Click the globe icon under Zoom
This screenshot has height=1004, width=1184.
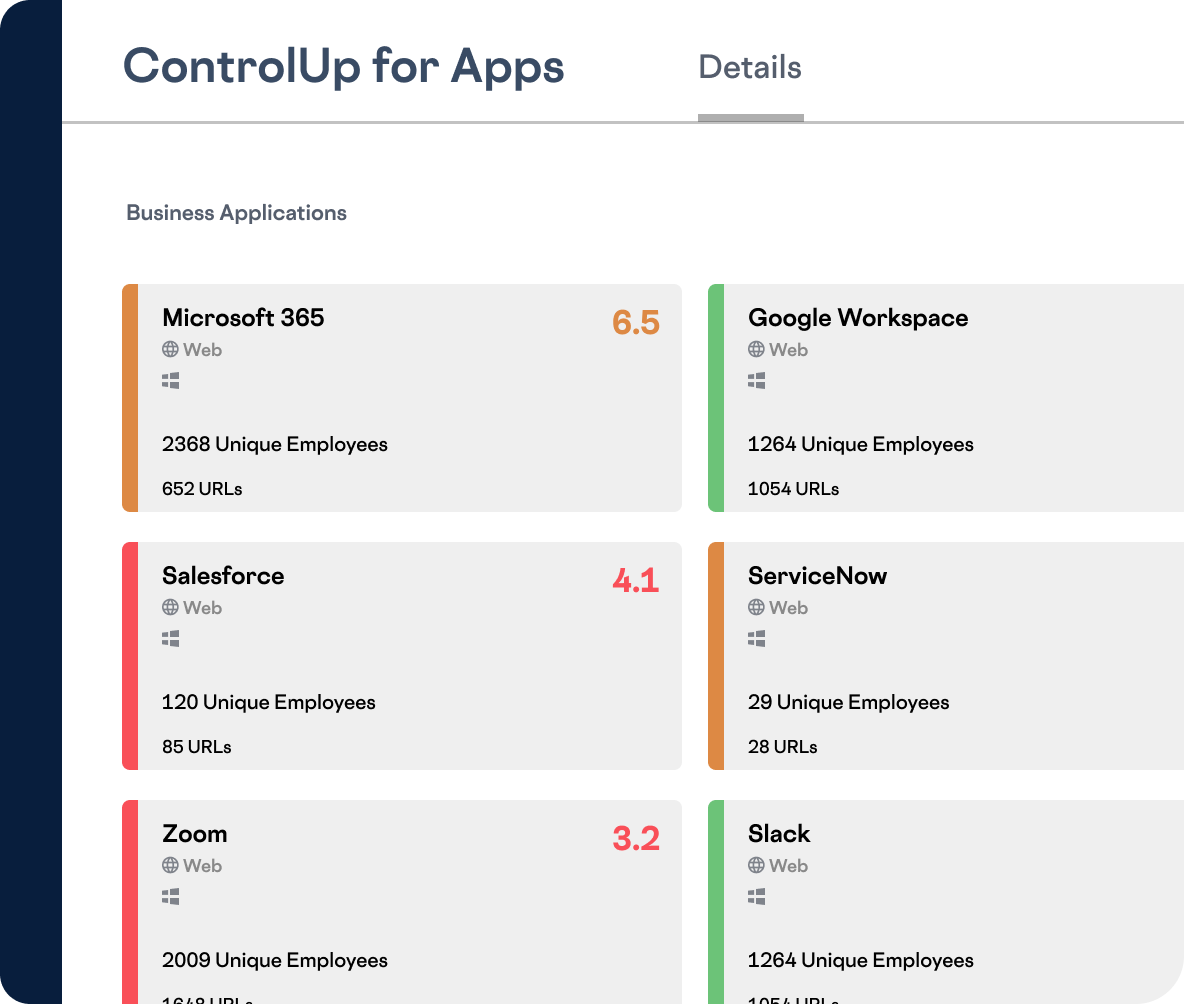click(170, 866)
